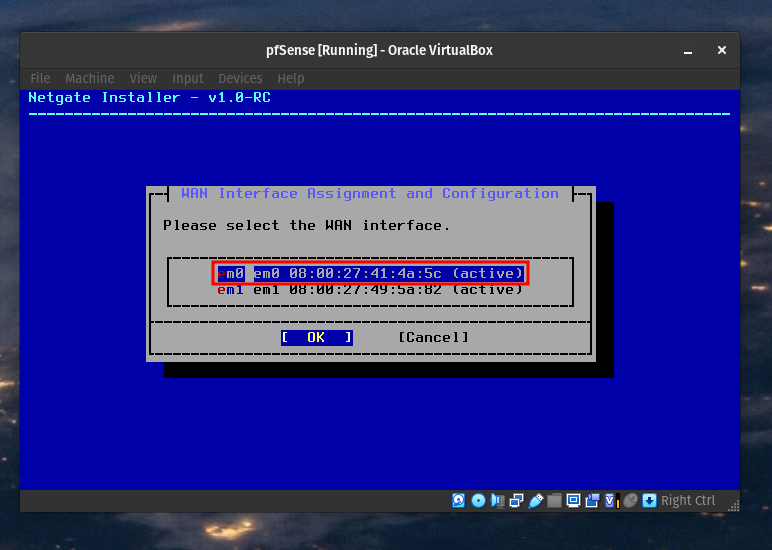
Task: Click the hard disk activity status icon
Action: click(x=459, y=501)
